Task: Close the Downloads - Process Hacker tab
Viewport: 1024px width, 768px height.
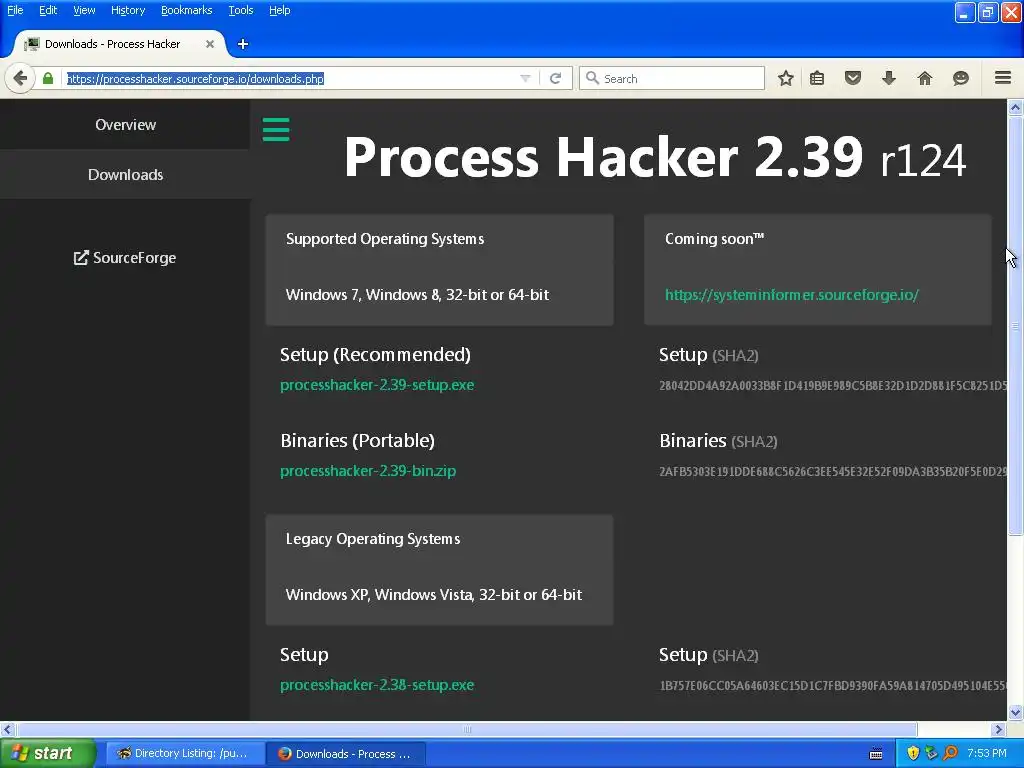Action: click(x=210, y=44)
